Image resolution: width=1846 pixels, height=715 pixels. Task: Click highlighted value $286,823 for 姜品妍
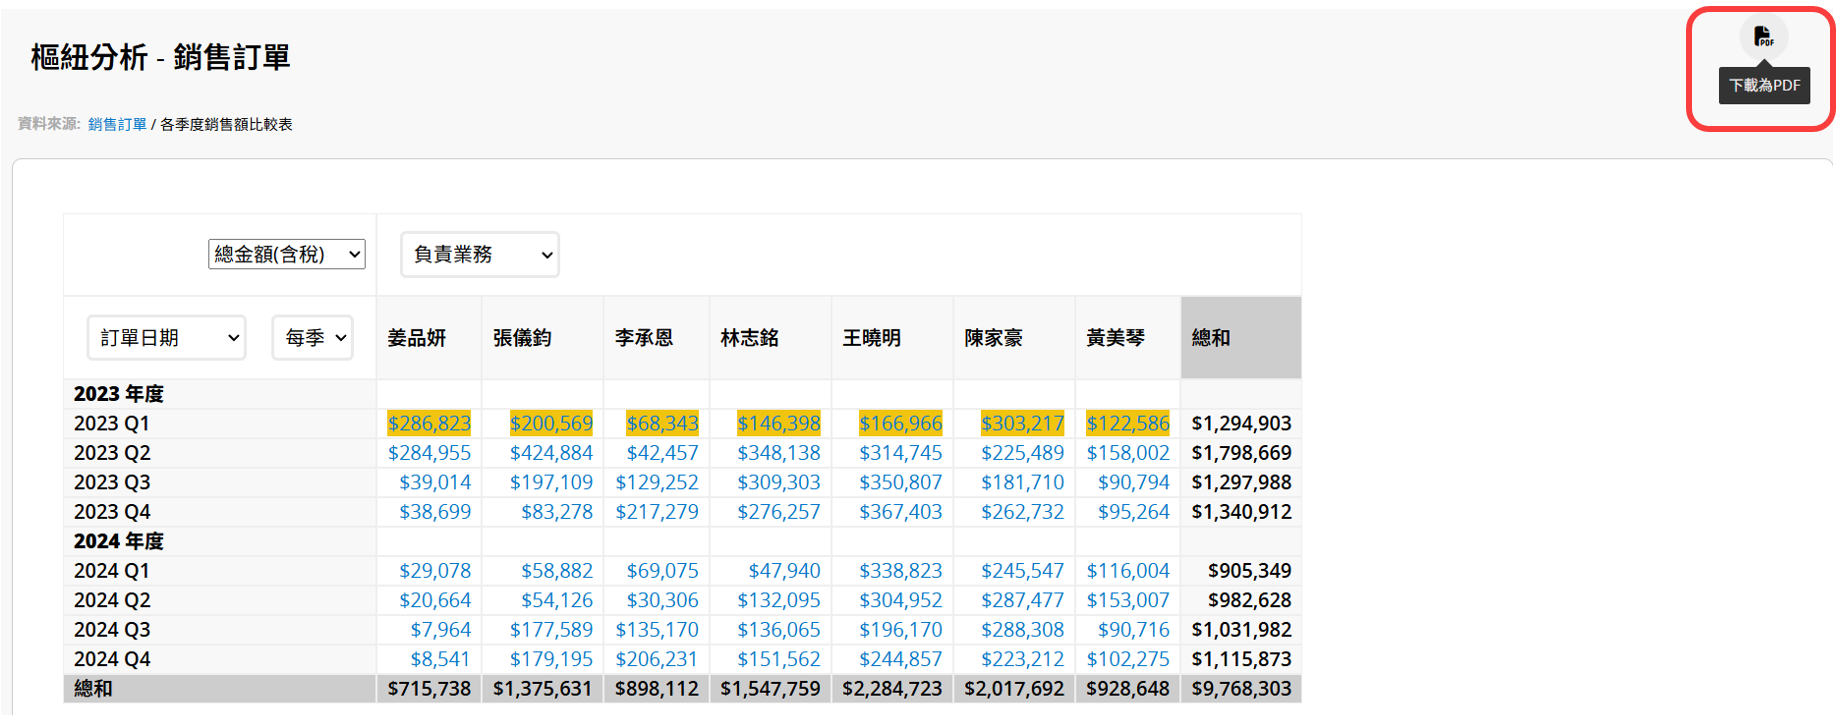point(429,423)
